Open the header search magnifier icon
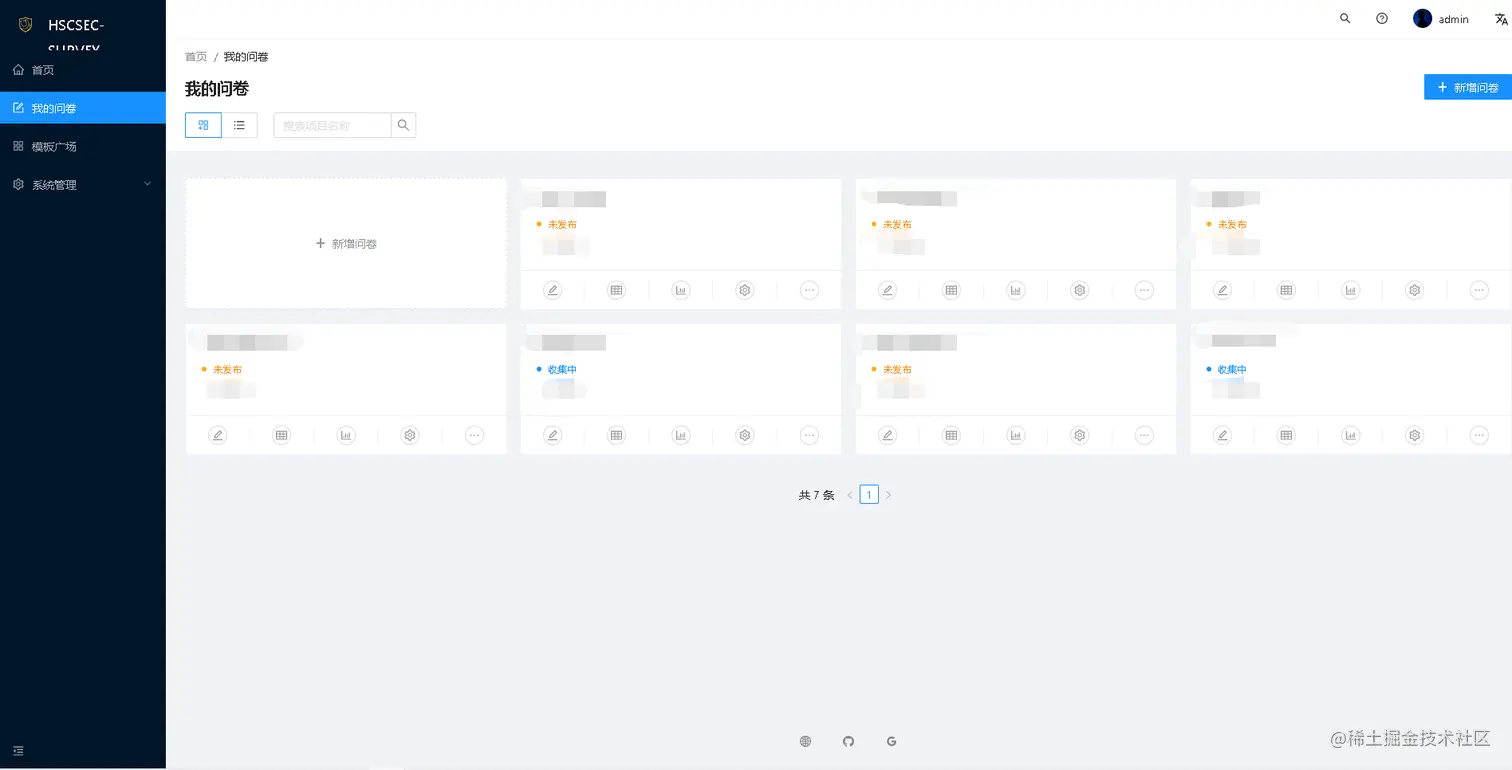Image resolution: width=1512 pixels, height=770 pixels. pyautogui.click(x=1345, y=19)
